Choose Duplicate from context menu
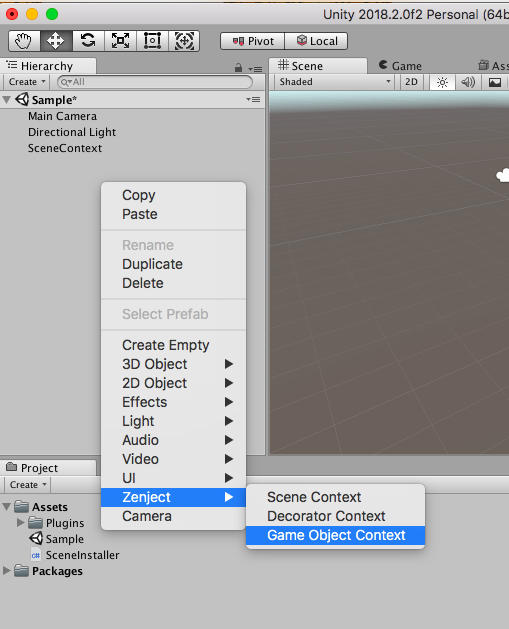Screen dimensions: 509x629 pyautogui.click(x=173, y=264)
